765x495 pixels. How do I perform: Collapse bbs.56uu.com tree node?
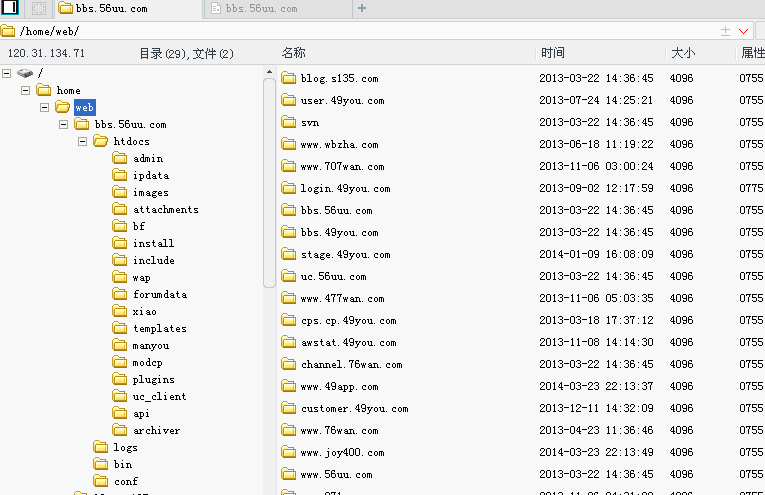coord(63,124)
